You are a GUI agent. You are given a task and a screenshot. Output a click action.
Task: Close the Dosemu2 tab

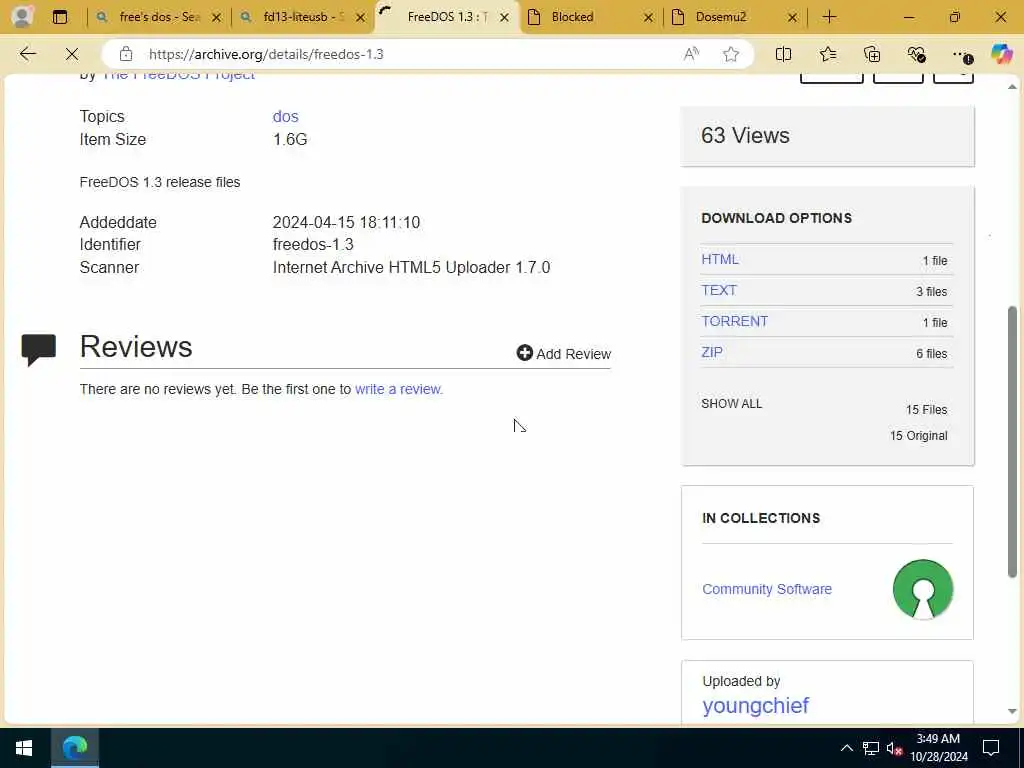[x=792, y=18]
